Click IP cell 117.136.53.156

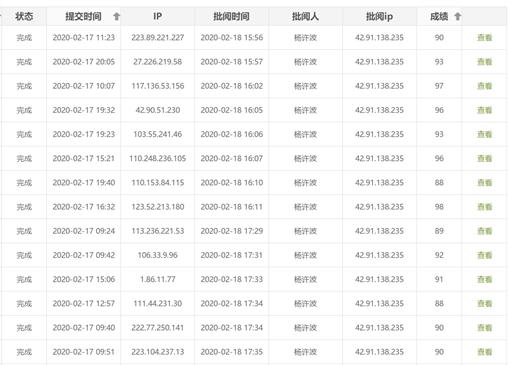coord(158,86)
